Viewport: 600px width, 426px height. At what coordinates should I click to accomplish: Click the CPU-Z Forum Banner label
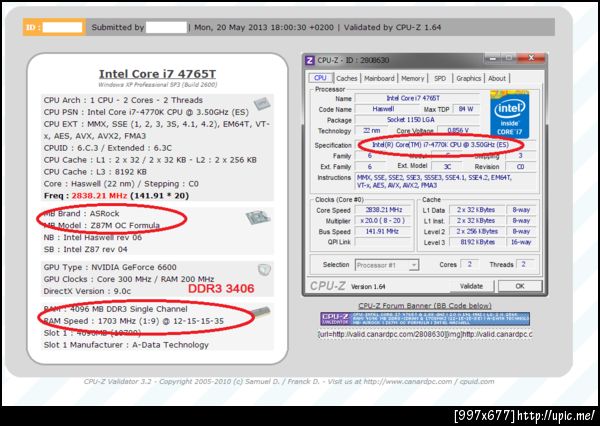tap(425, 305)
